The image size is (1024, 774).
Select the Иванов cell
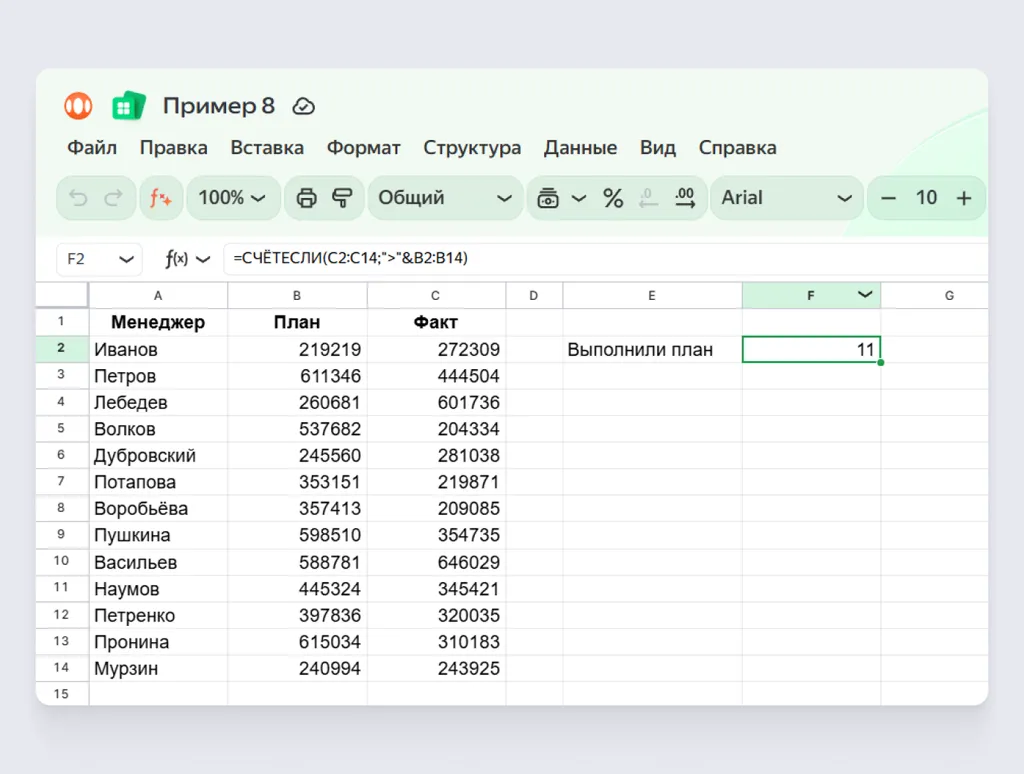[x=158, y=349]
